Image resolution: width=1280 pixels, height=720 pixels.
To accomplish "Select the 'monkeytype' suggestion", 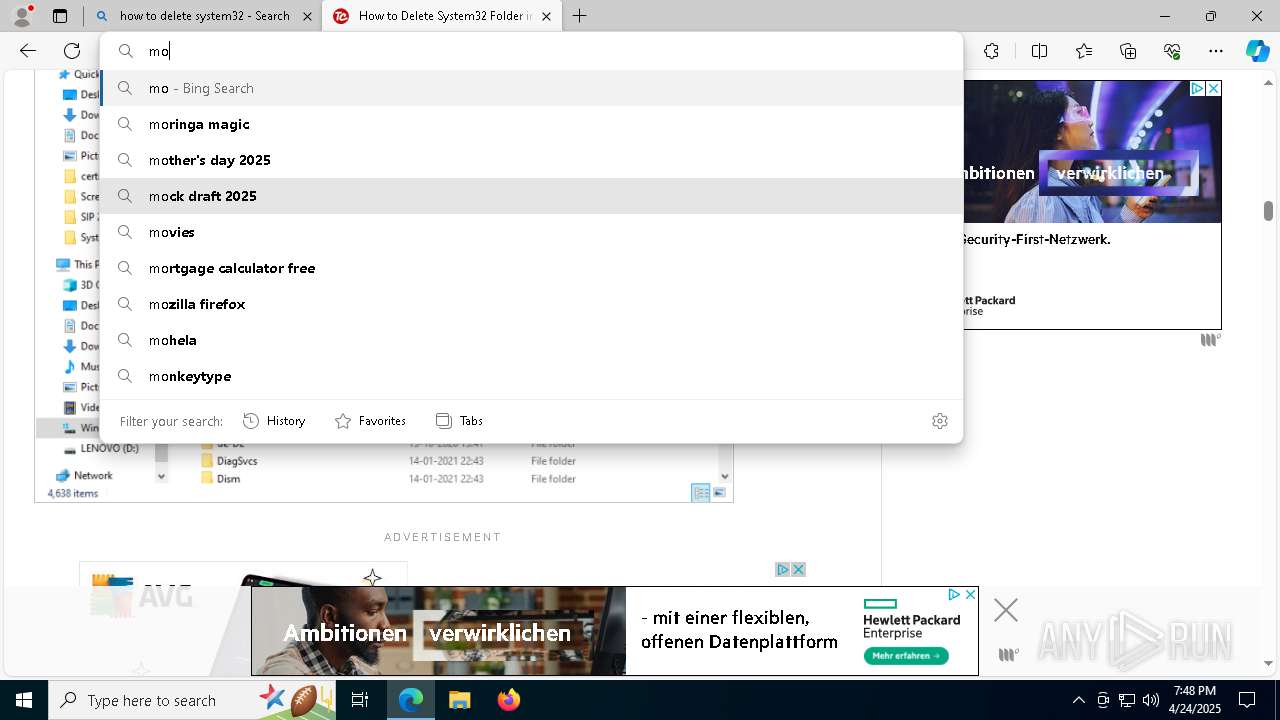I will point(531,376).
